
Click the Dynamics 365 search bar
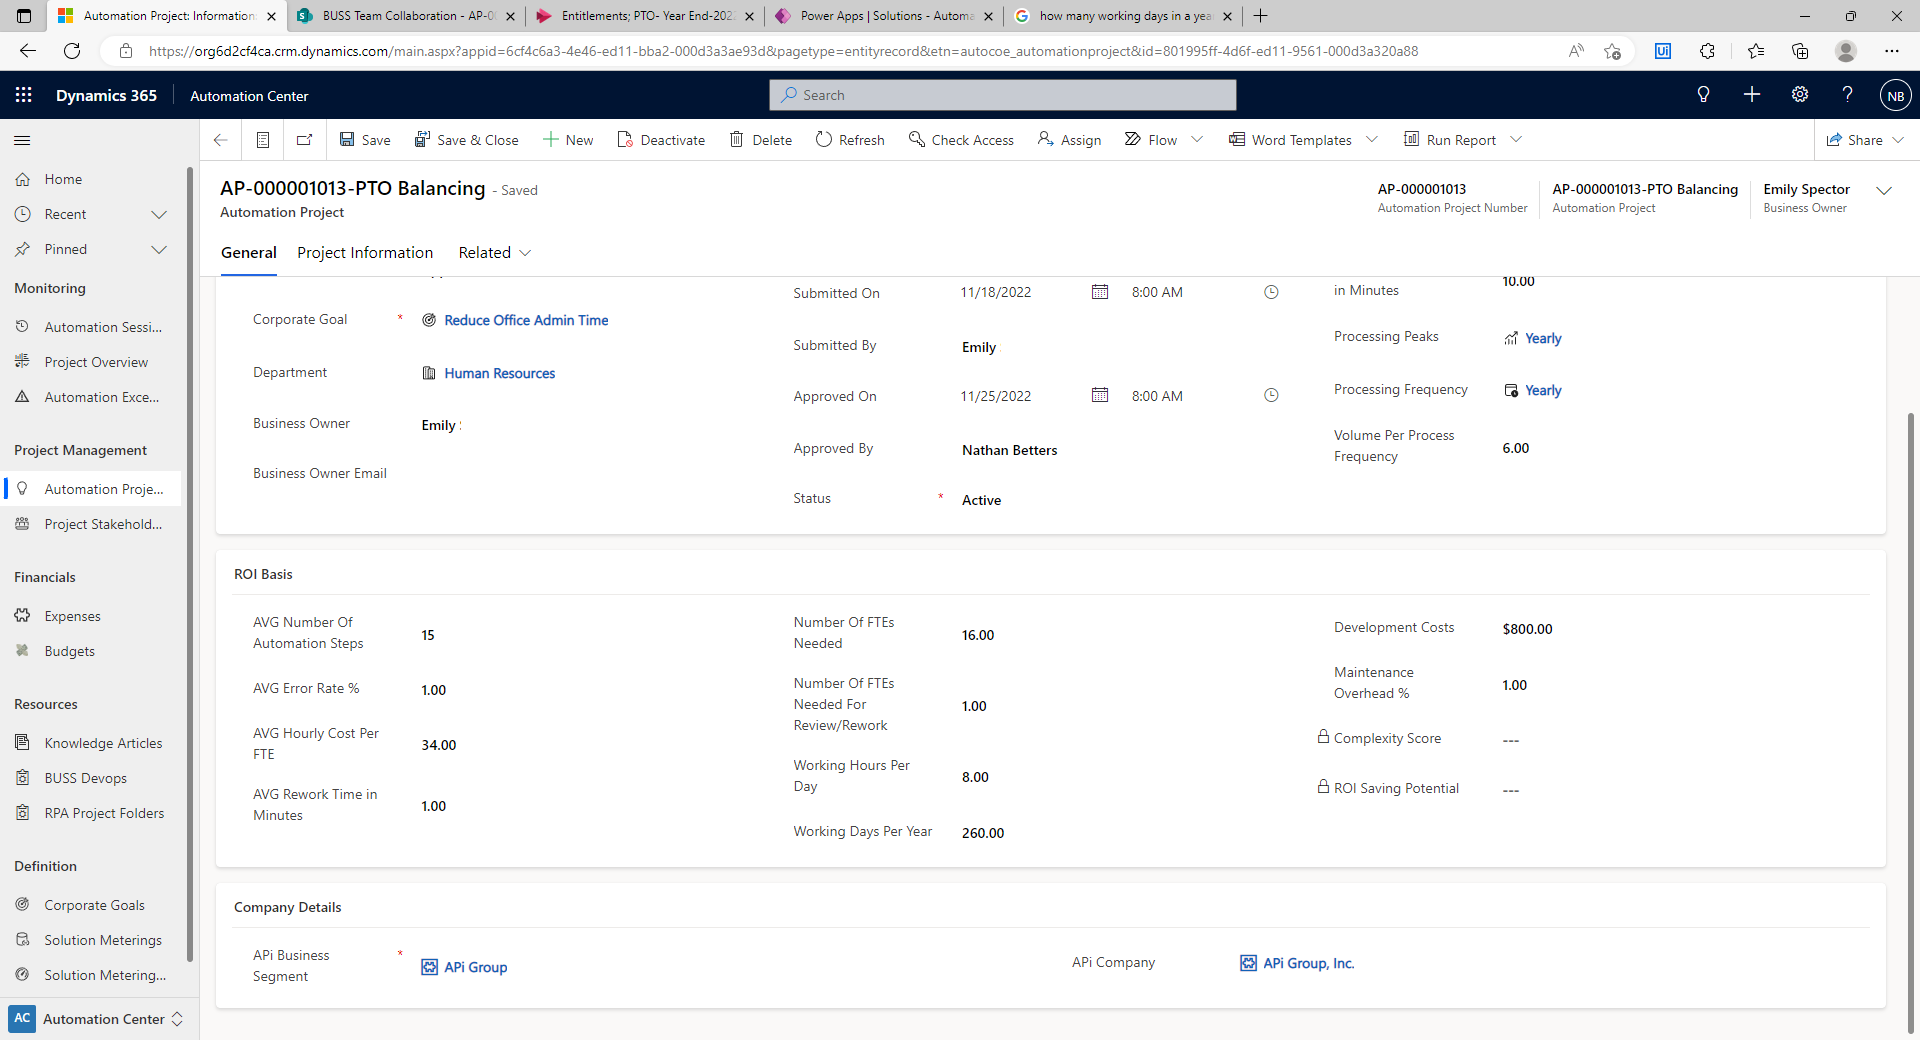coord(1002,94)
